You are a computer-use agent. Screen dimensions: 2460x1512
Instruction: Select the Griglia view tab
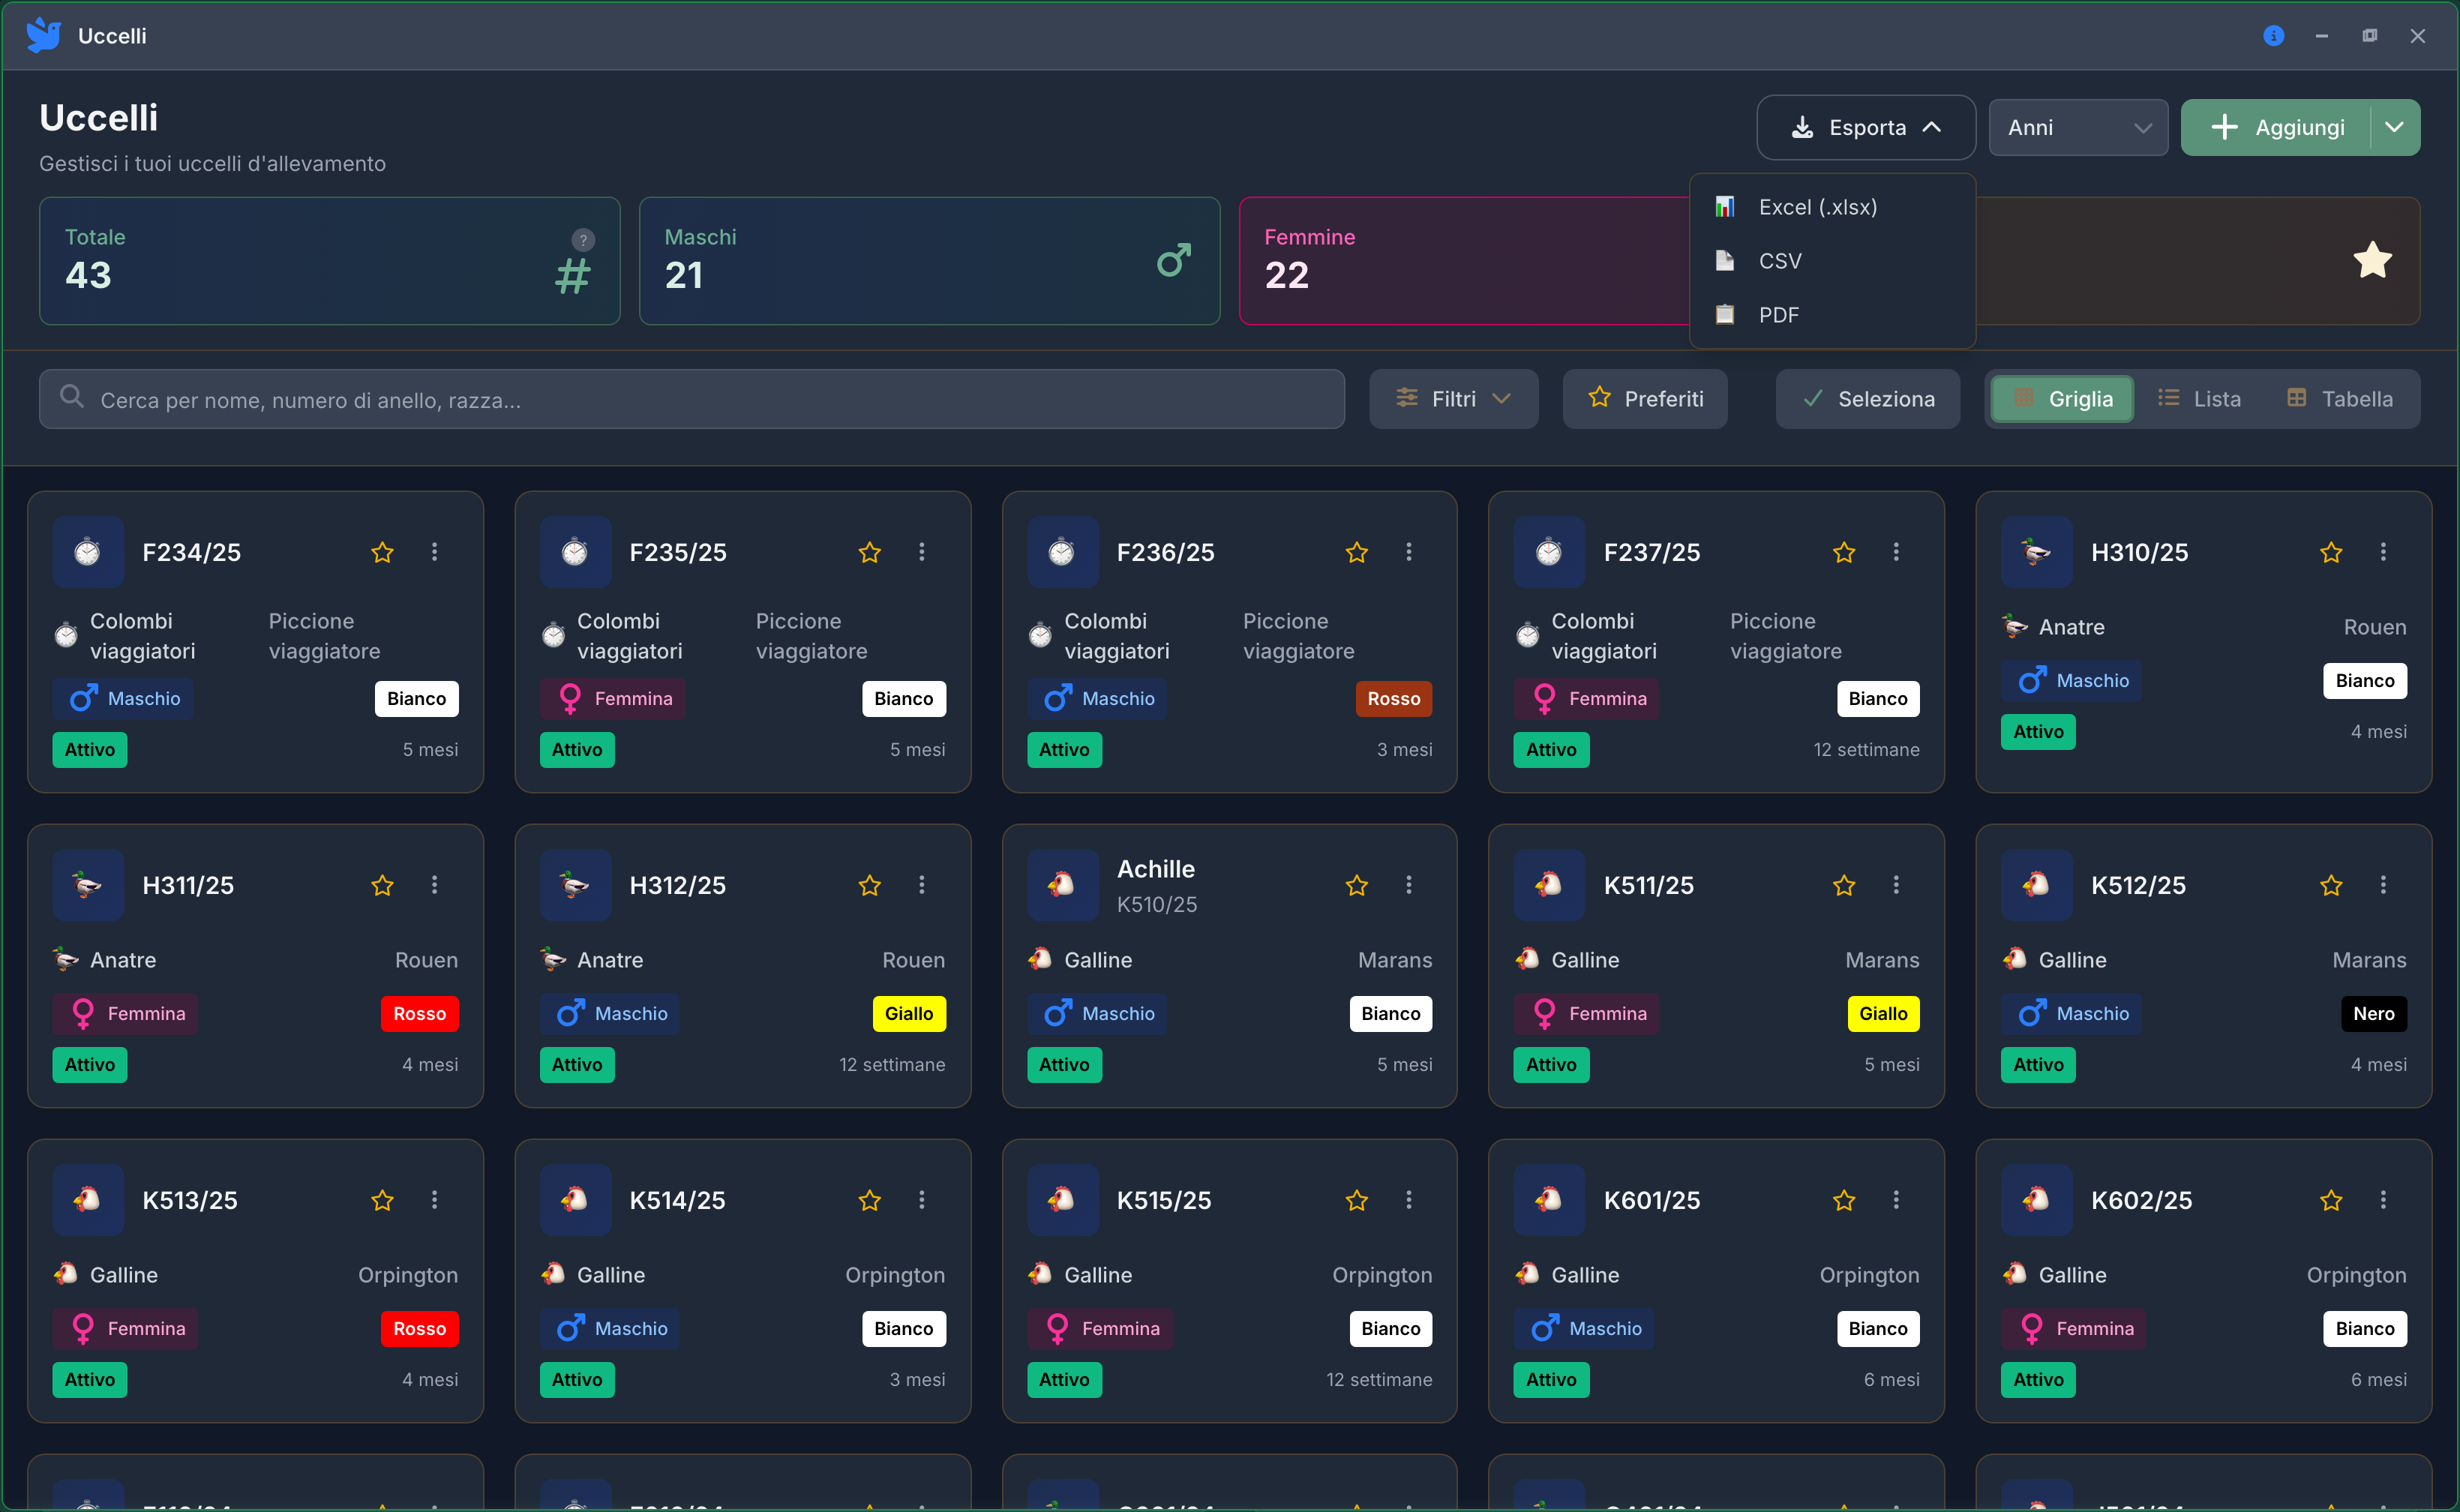pyautogui.click(x=2062, y=399)
